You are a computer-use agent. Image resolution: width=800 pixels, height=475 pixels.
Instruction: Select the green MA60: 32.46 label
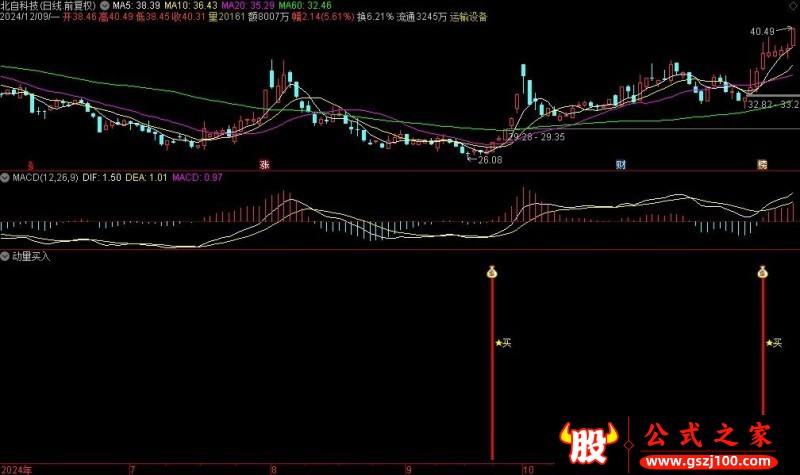[305, 6]
